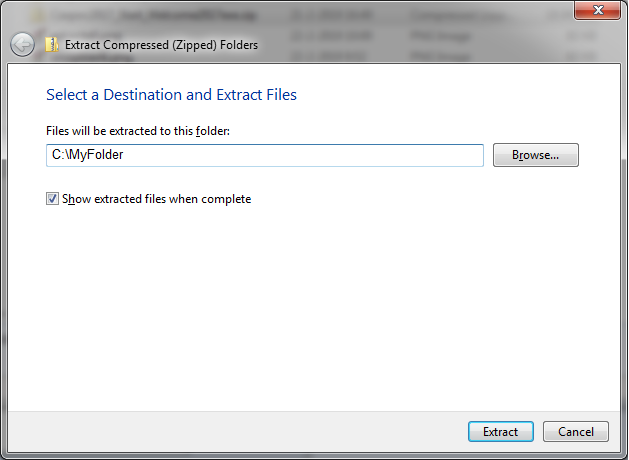629x460 pixels.
Task: Click heading "Select a Destination and Extract Files"
Action: click(171, 95)
